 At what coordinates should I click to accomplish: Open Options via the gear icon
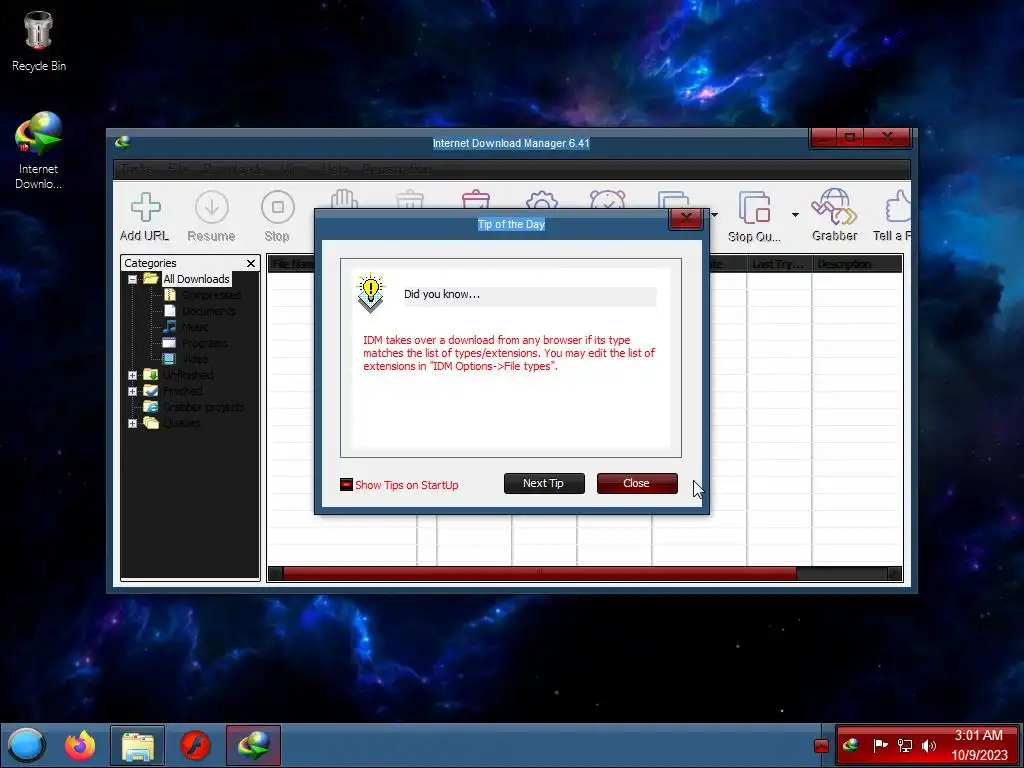[541, 199]
